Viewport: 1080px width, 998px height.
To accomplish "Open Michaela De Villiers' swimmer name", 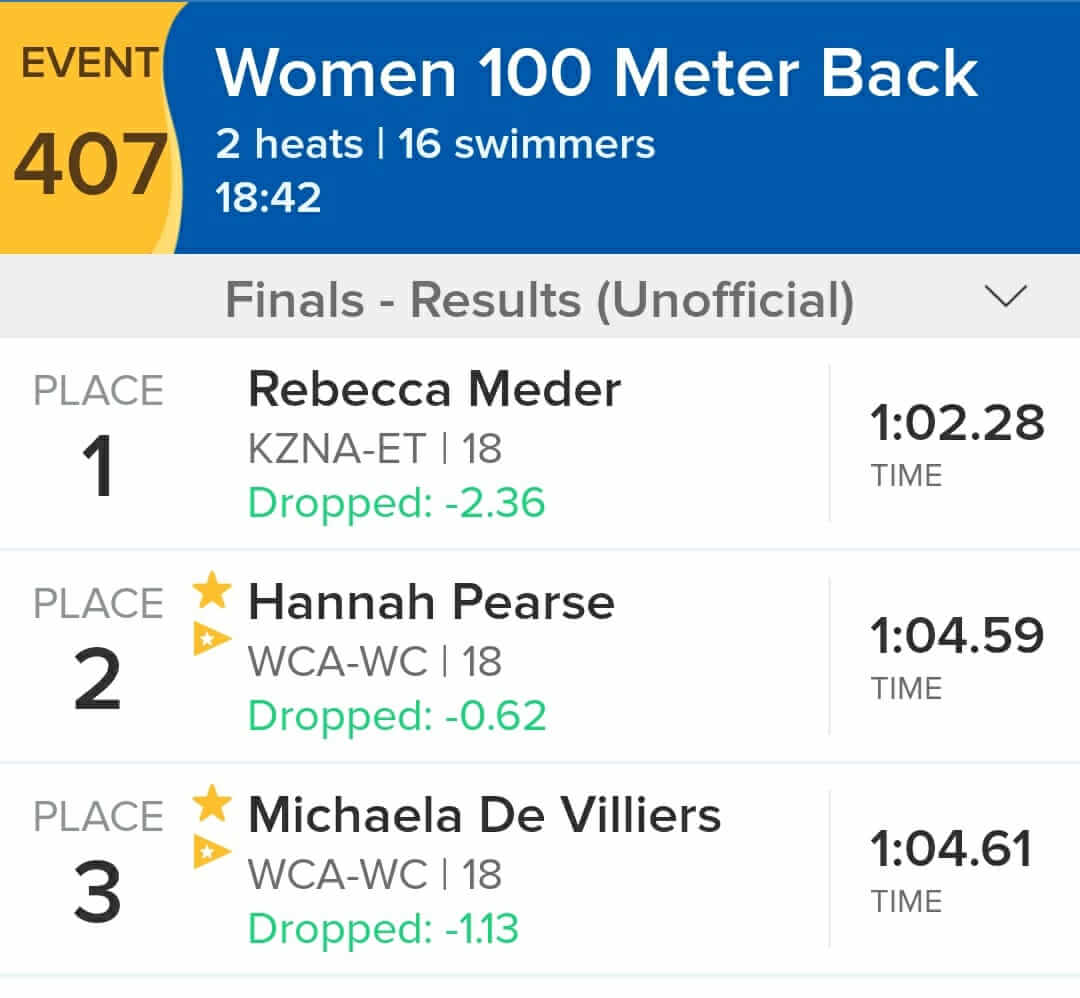I will (484, 815).
